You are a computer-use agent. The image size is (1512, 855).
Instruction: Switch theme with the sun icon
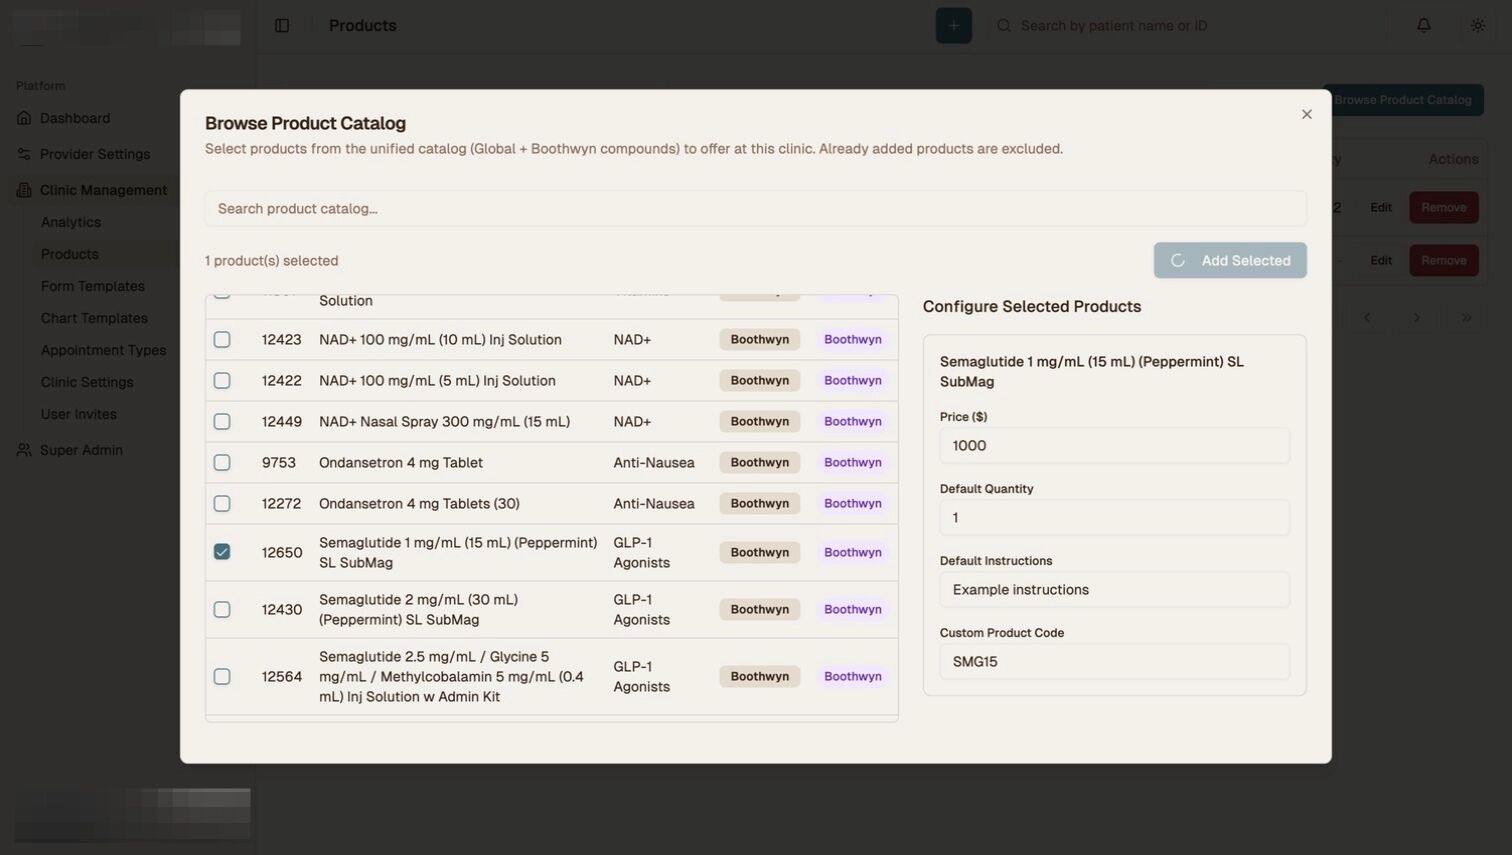tap(1477, 26)
